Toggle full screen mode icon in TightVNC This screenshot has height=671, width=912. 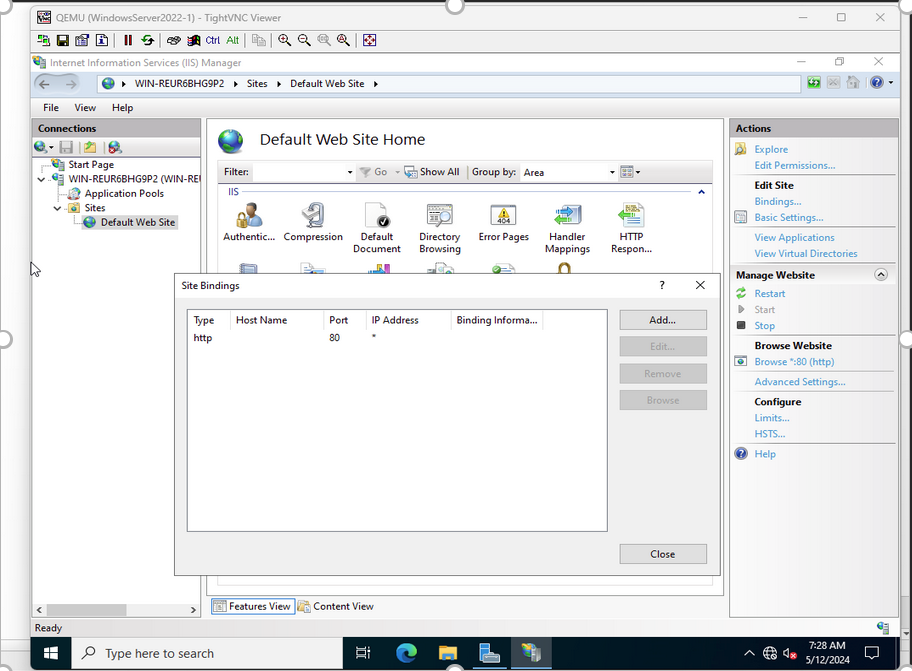tap(369, 40)
